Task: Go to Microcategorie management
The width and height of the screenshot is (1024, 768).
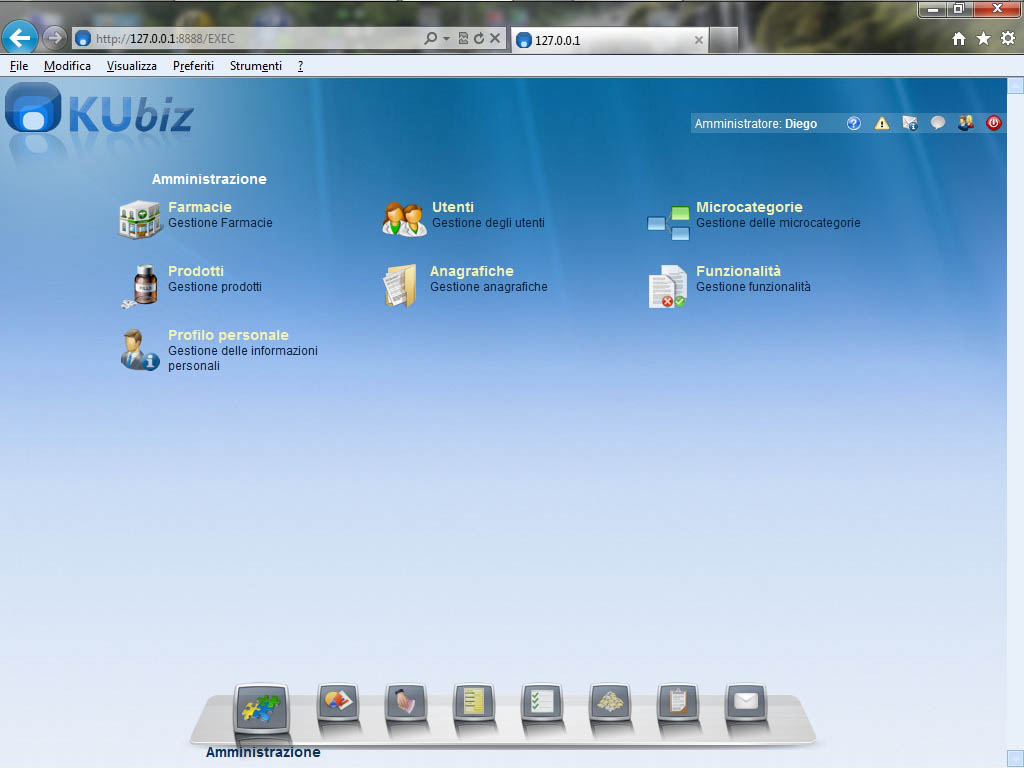Action: tap(749, 207)
